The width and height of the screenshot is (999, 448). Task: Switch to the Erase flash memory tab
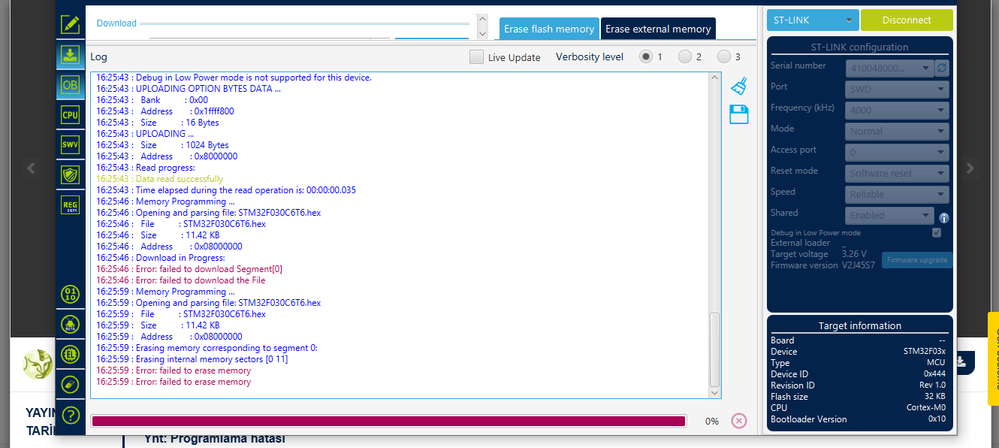[x=549, y=29]
